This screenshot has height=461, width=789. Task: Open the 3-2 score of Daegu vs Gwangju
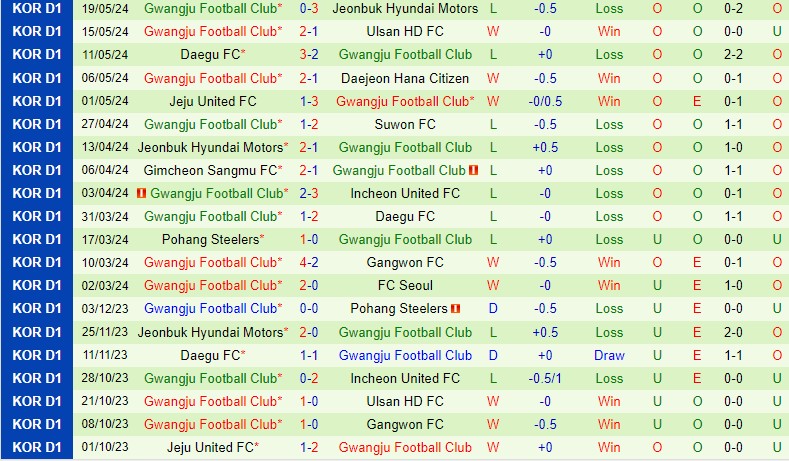(309, 55)
